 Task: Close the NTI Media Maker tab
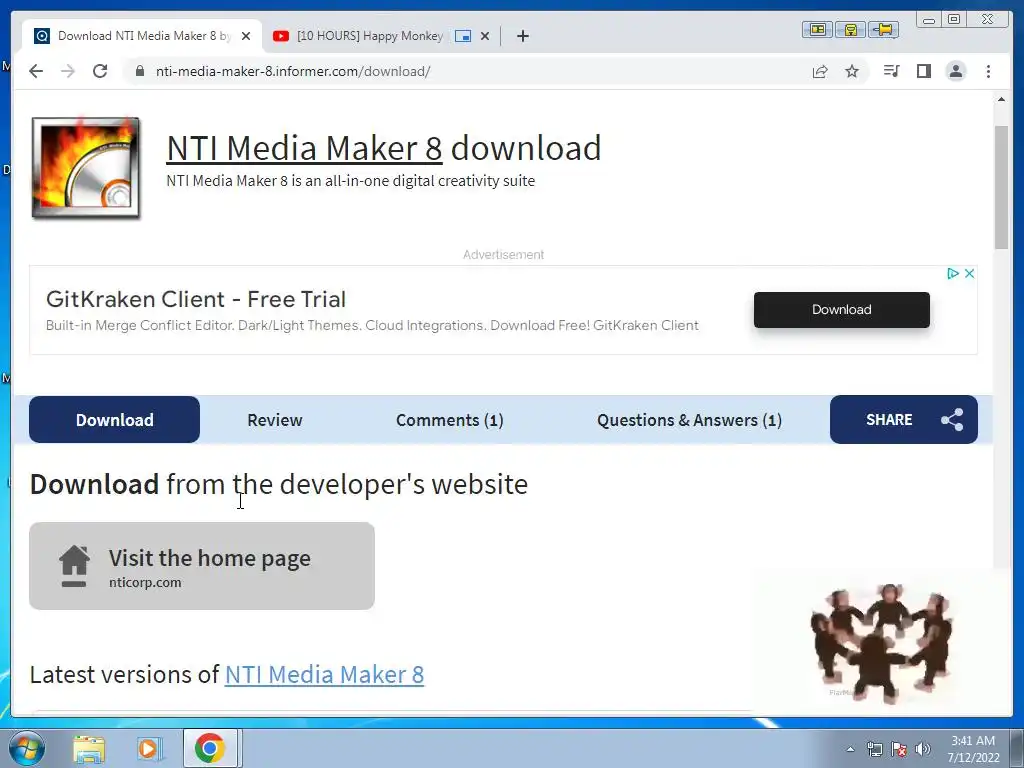246,36
